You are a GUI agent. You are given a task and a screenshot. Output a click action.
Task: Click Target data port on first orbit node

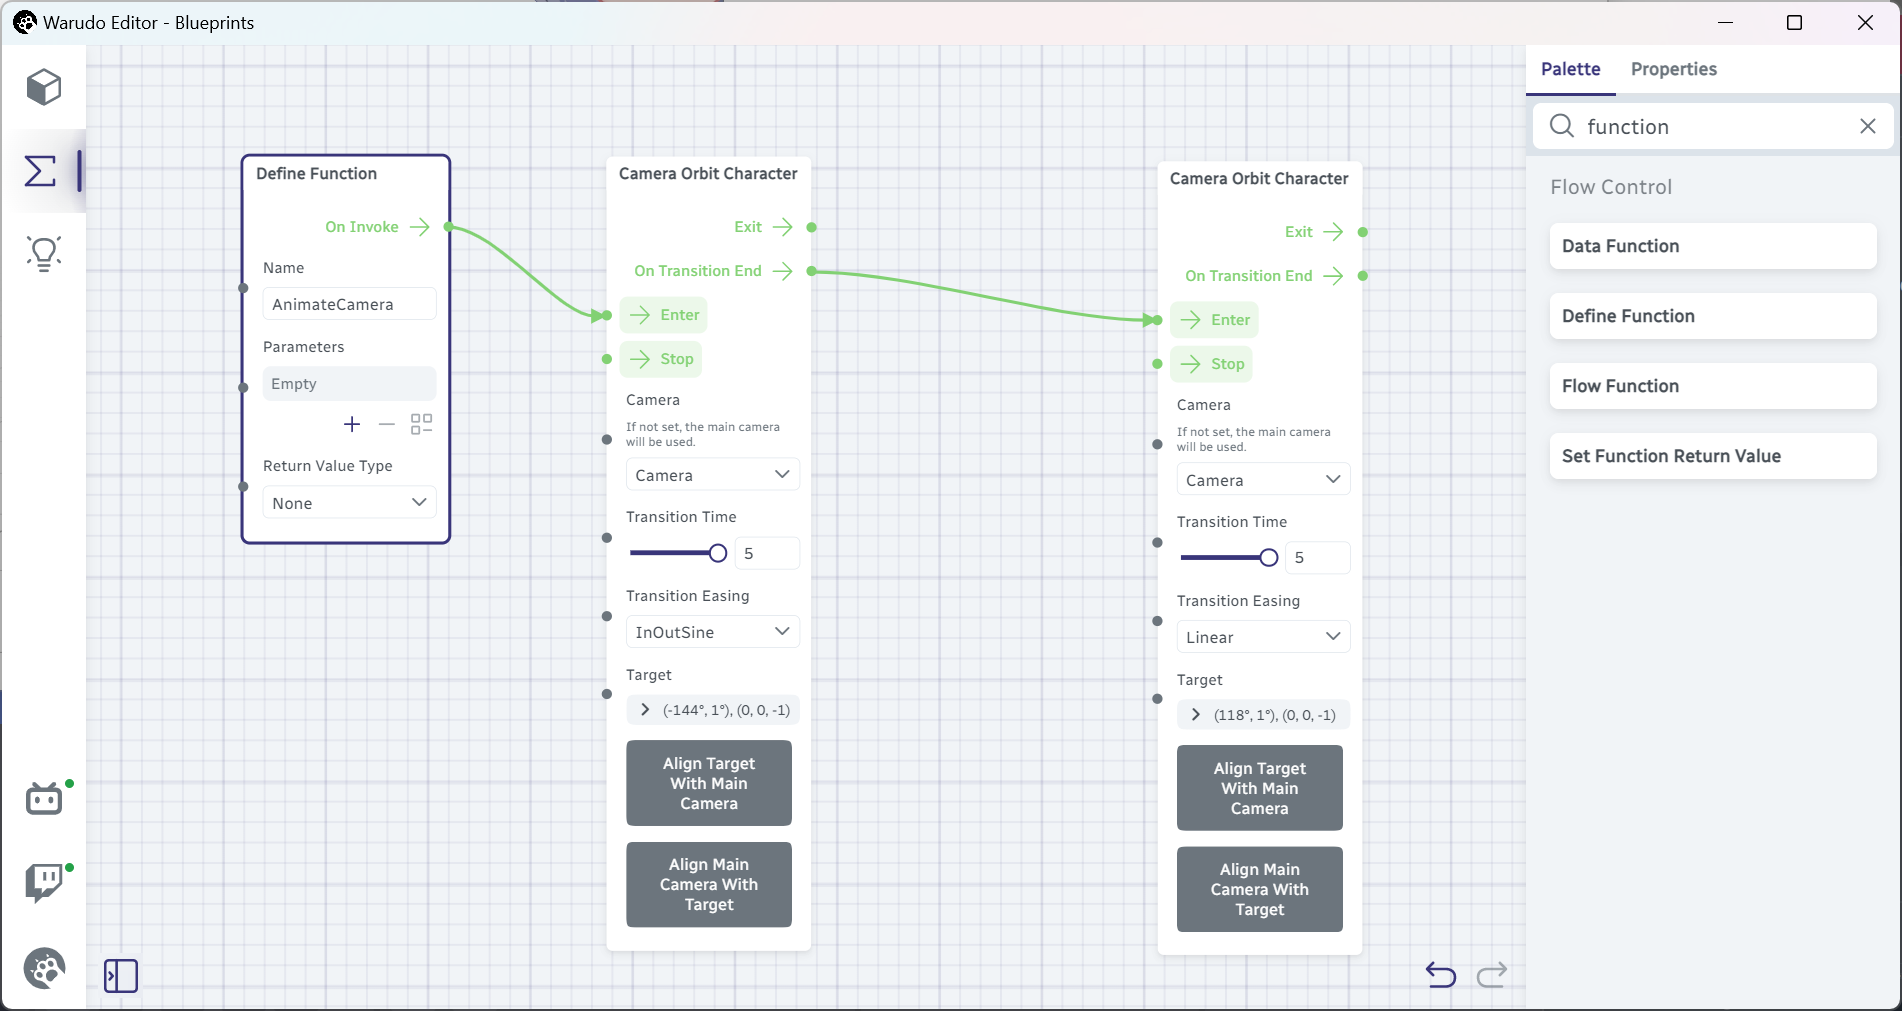point(606,694)
